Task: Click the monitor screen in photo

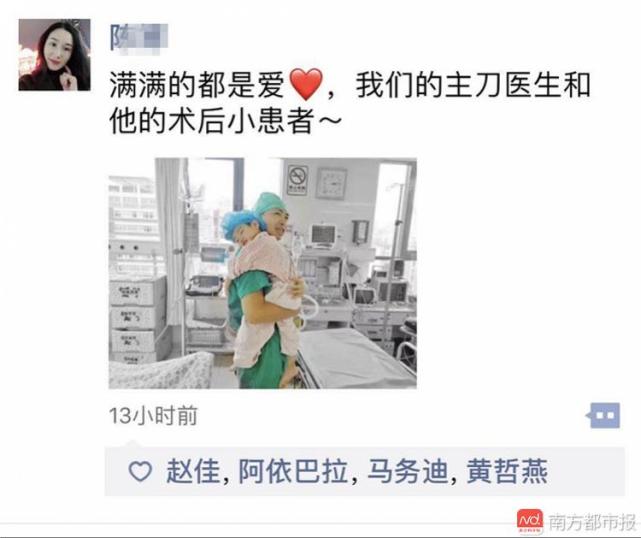Action: [324, 235]
